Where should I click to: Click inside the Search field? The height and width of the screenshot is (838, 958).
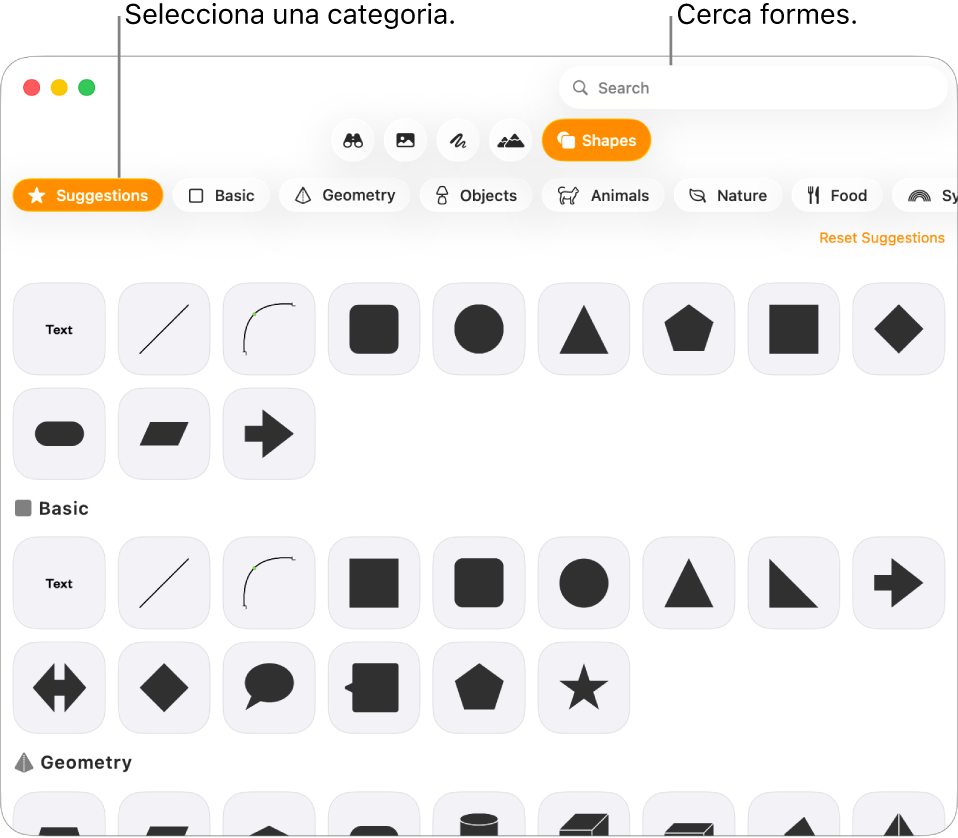pos(753,87)
